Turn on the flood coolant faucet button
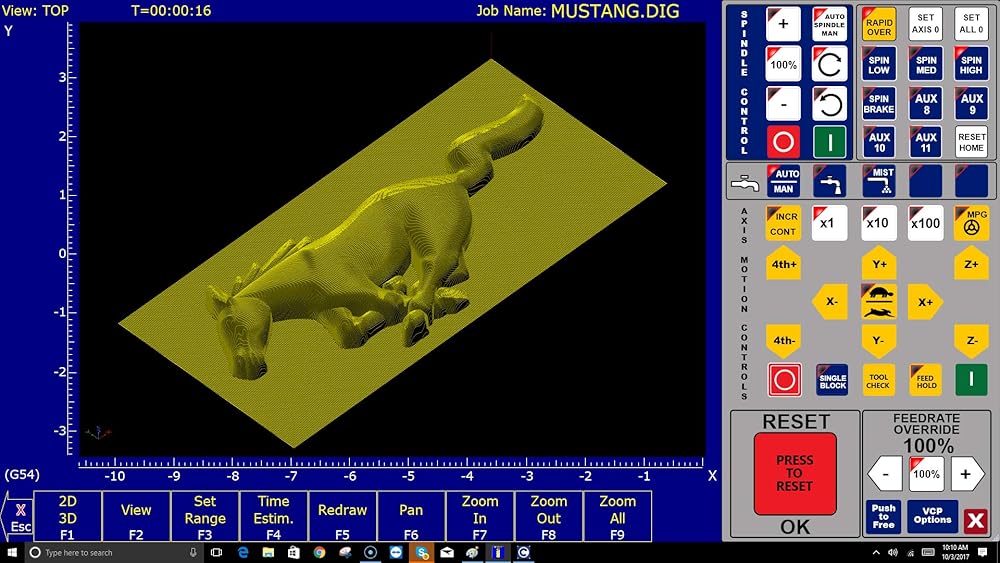 (830, 181)
